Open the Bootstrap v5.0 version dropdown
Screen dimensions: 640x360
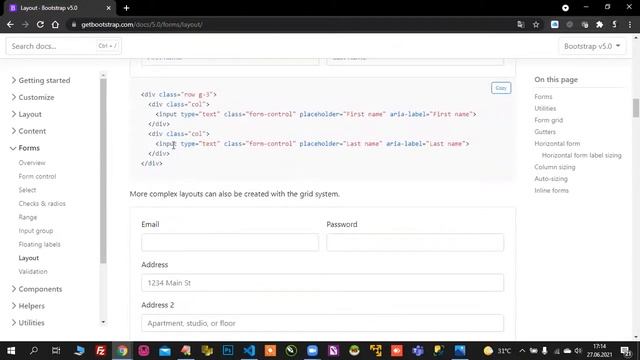point(592,46)
